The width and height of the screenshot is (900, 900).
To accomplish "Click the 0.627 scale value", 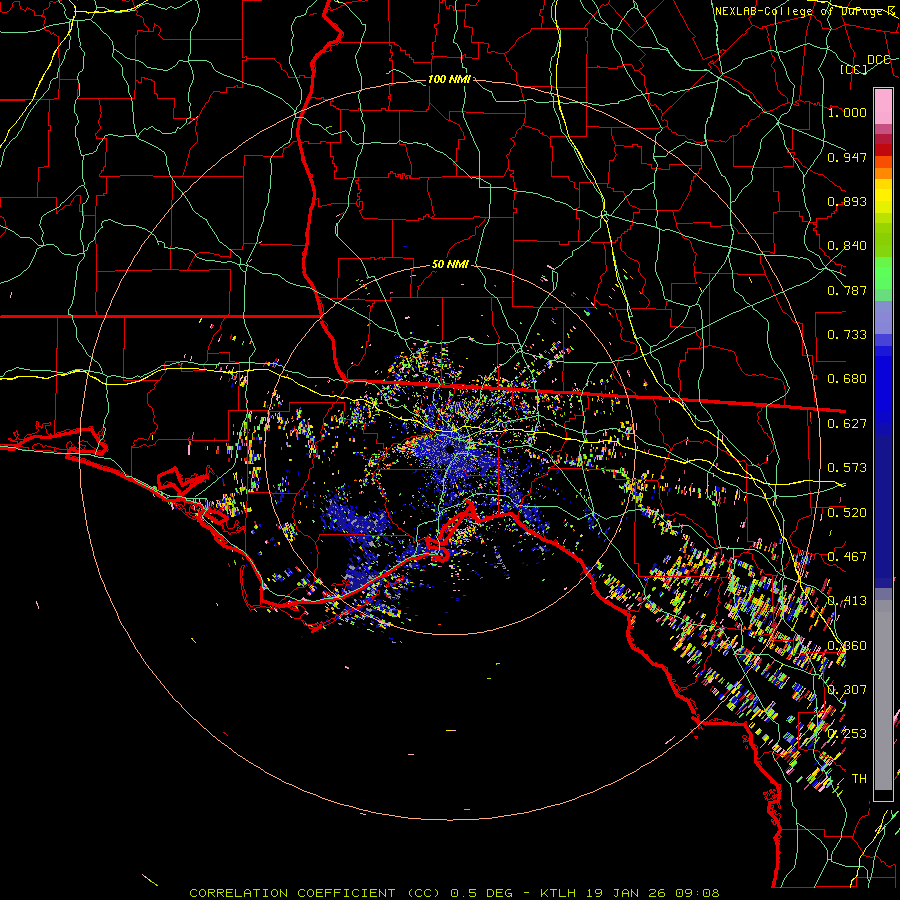I will pos(847,424).
